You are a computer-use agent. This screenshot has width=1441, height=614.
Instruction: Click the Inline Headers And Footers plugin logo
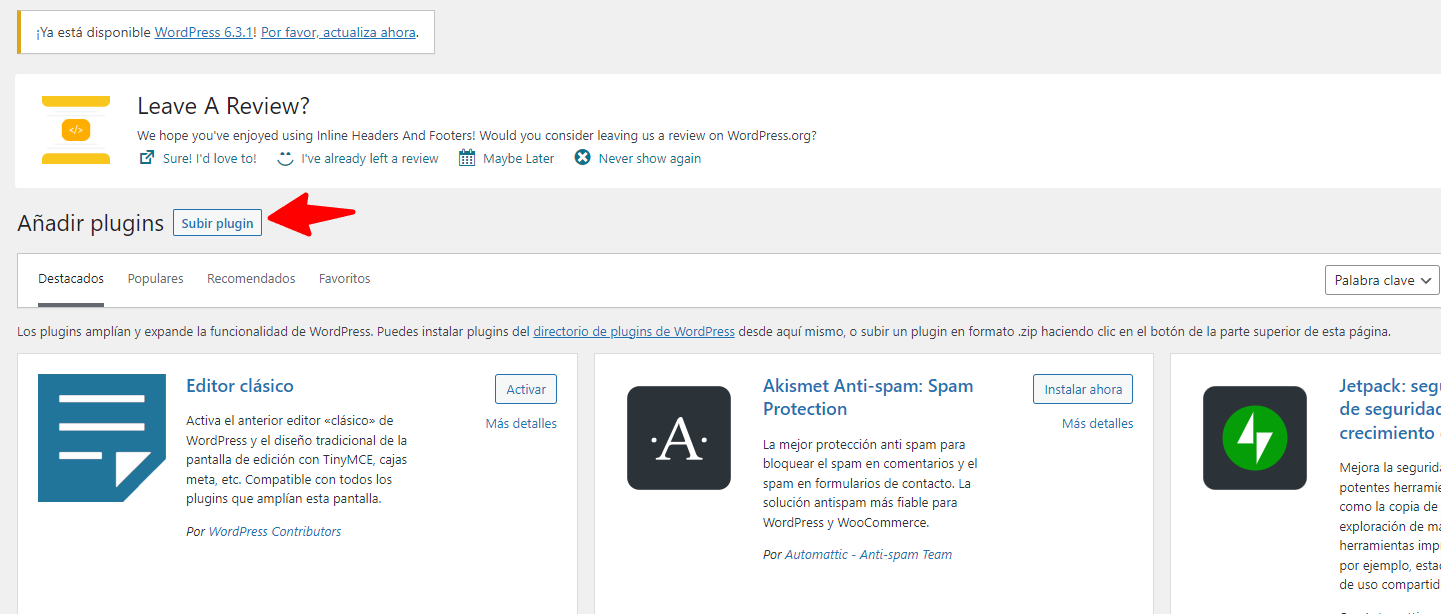[76, 130]
